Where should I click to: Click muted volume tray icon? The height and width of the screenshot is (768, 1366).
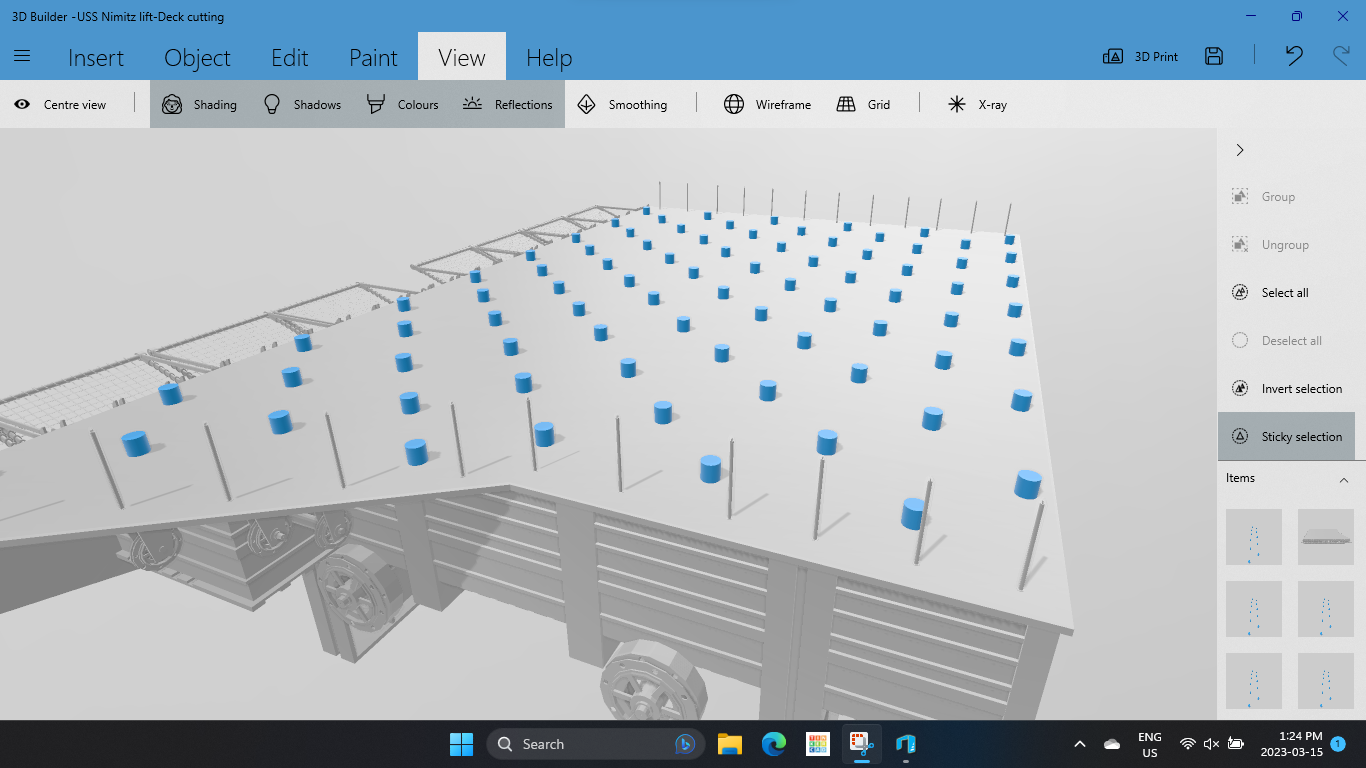tap(1212, 744)
